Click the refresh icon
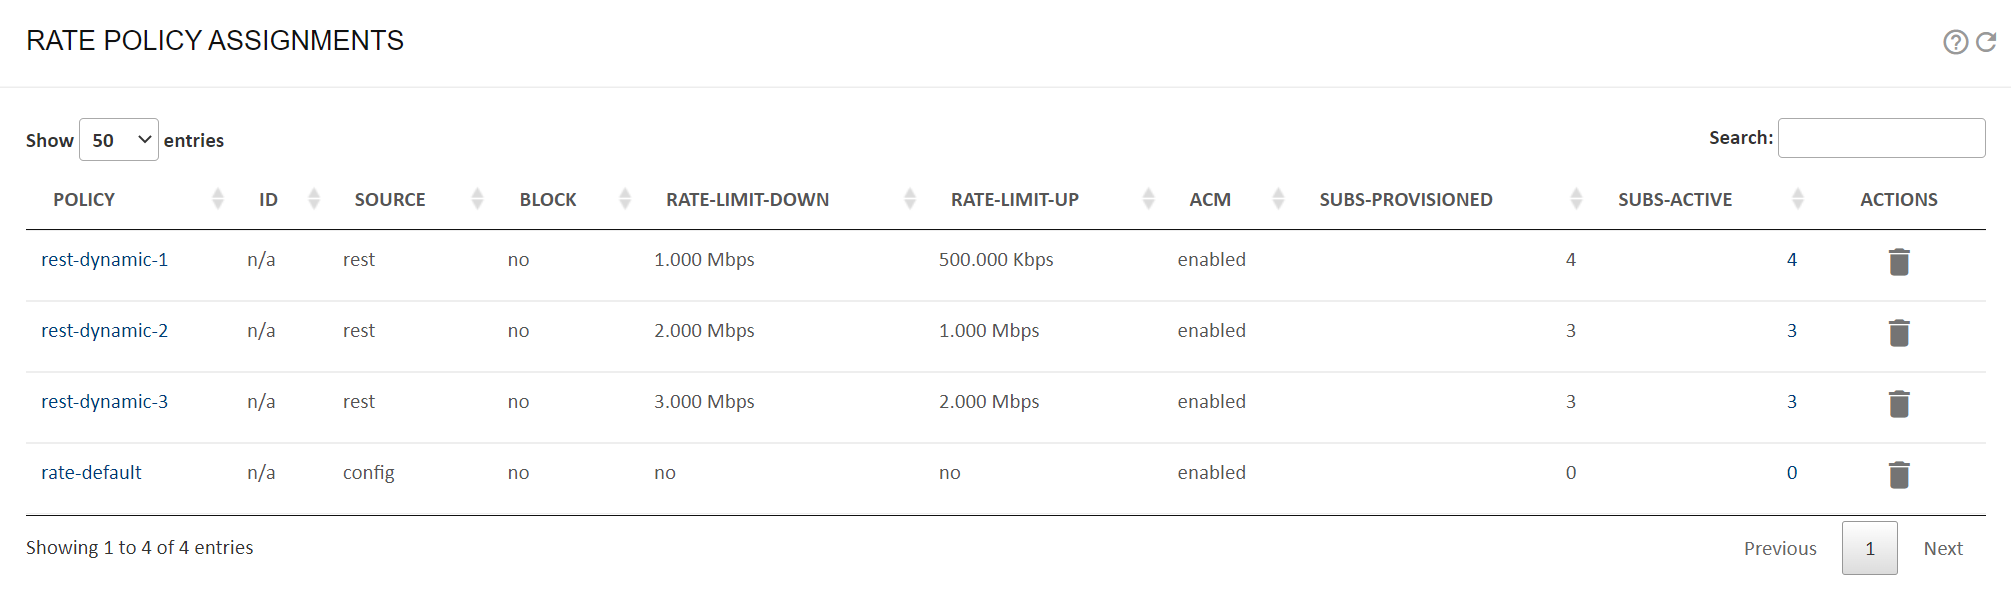2011x596 pixels. 1986,42
